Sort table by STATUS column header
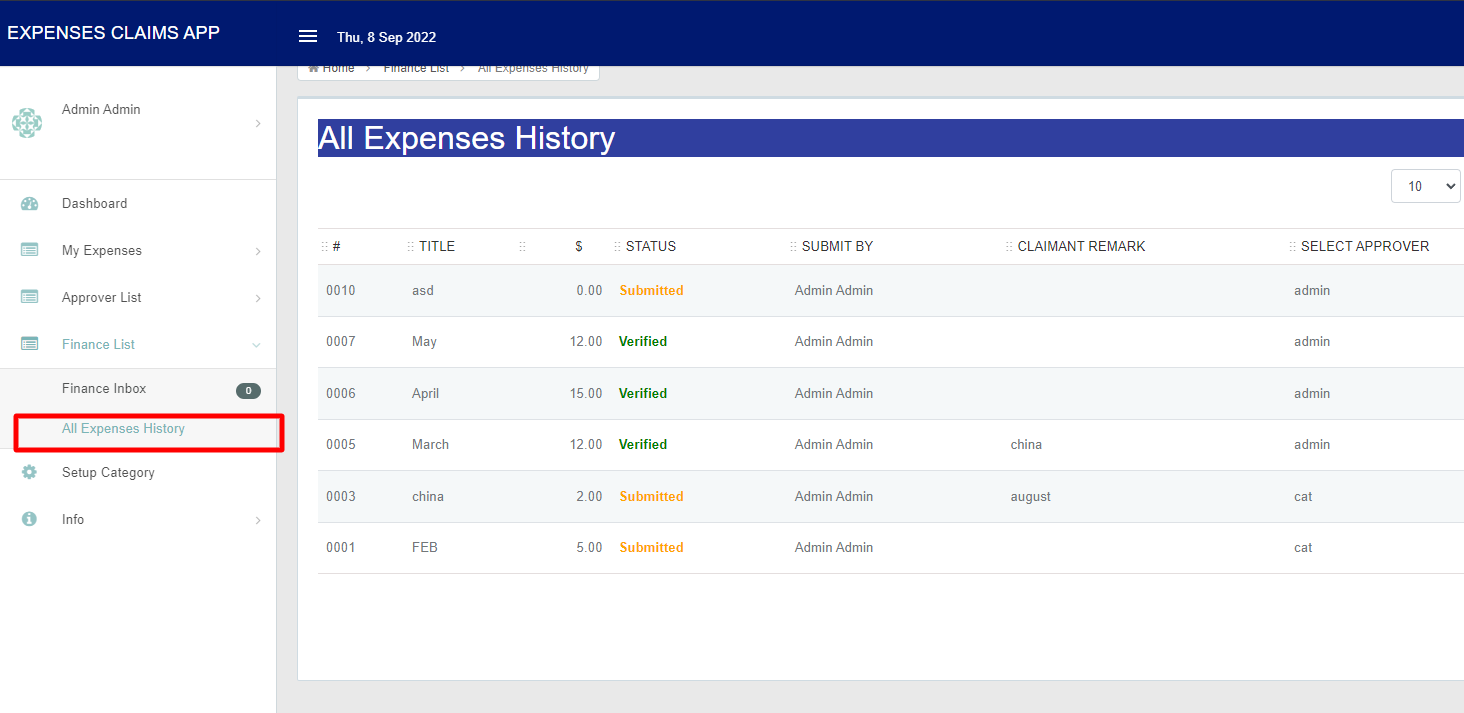Viewport: 1464px width, 713px height. point(650,246)
